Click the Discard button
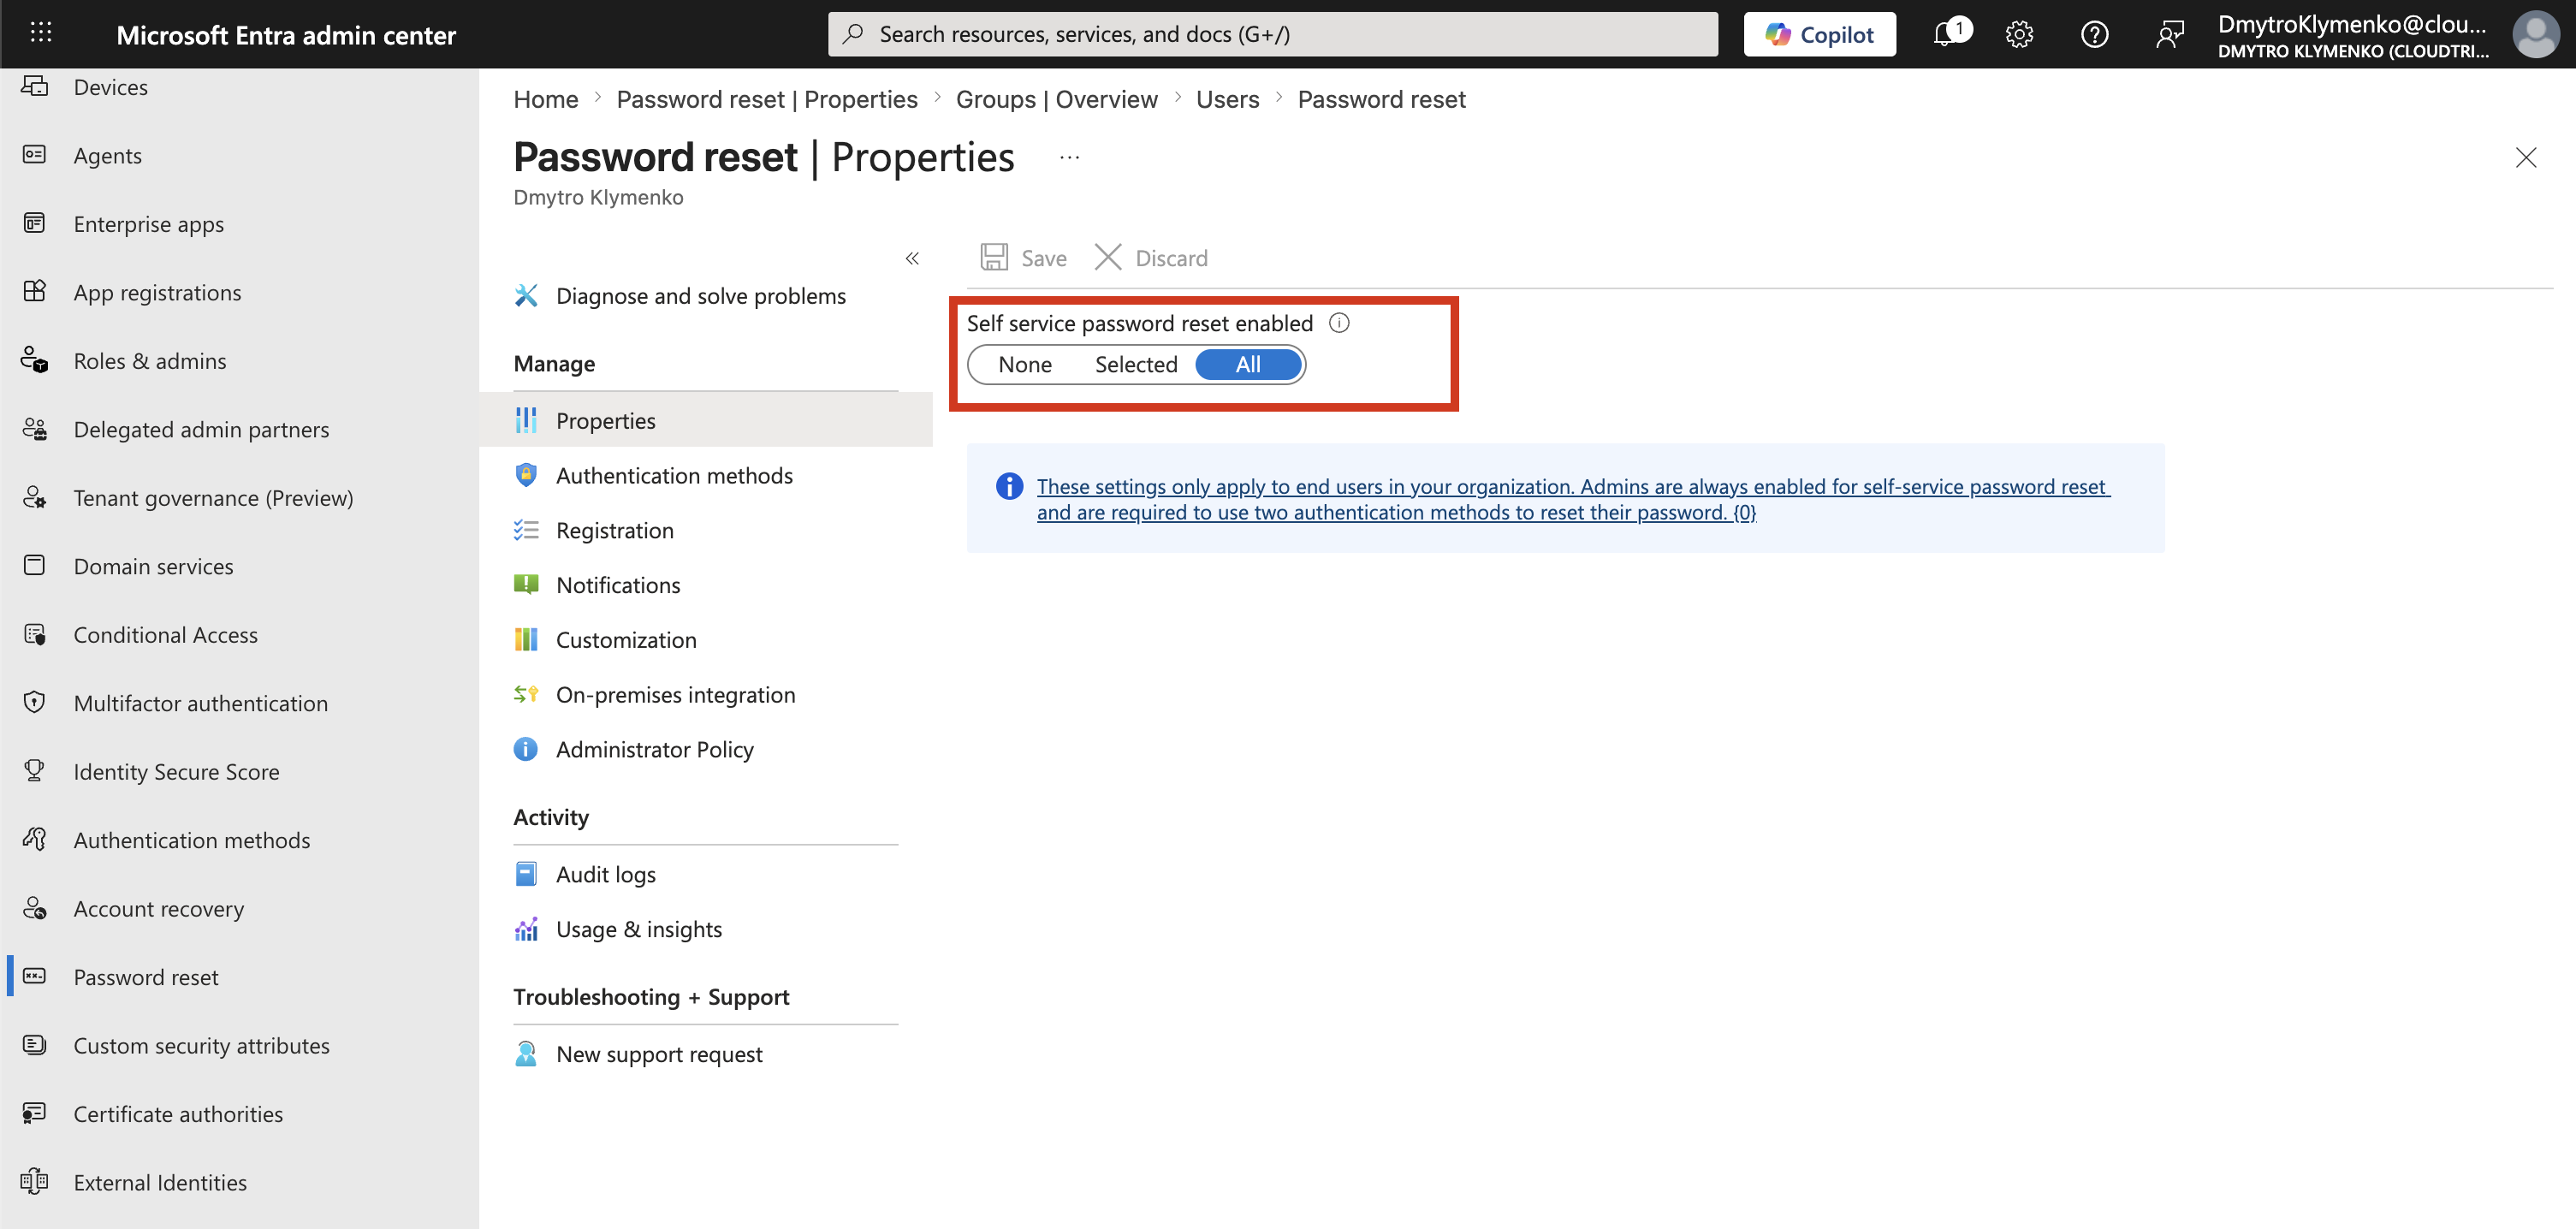Viewport: 2576px width, 1229px height. (1150, 258)
